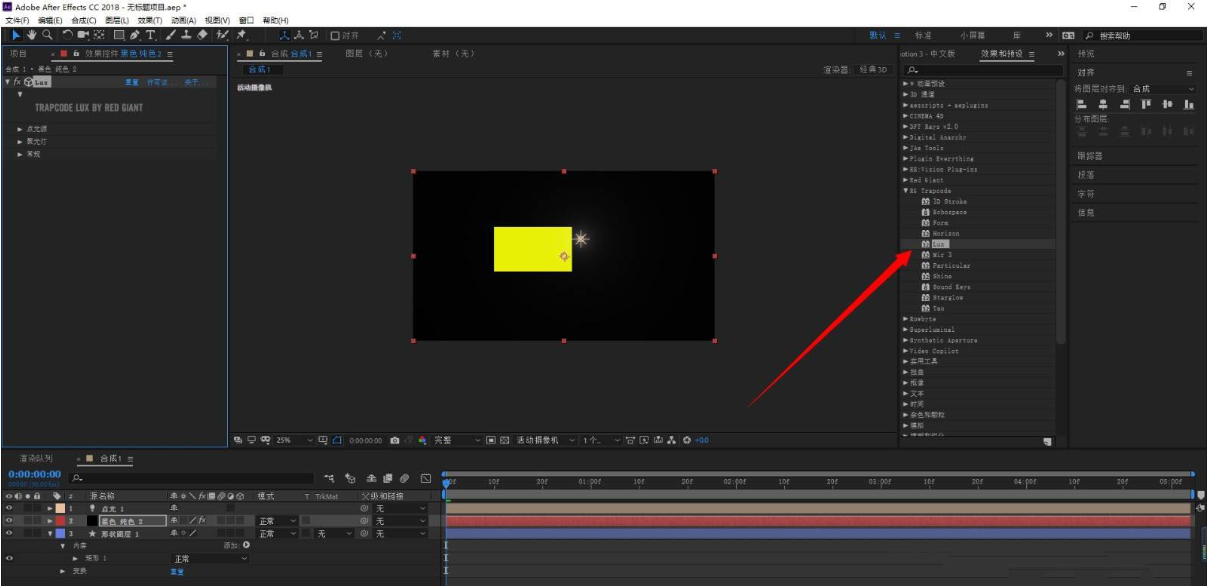Toggle region of interest button in viewer
The width and height of the screenshot is (1207, 587).
coord(492,440)
